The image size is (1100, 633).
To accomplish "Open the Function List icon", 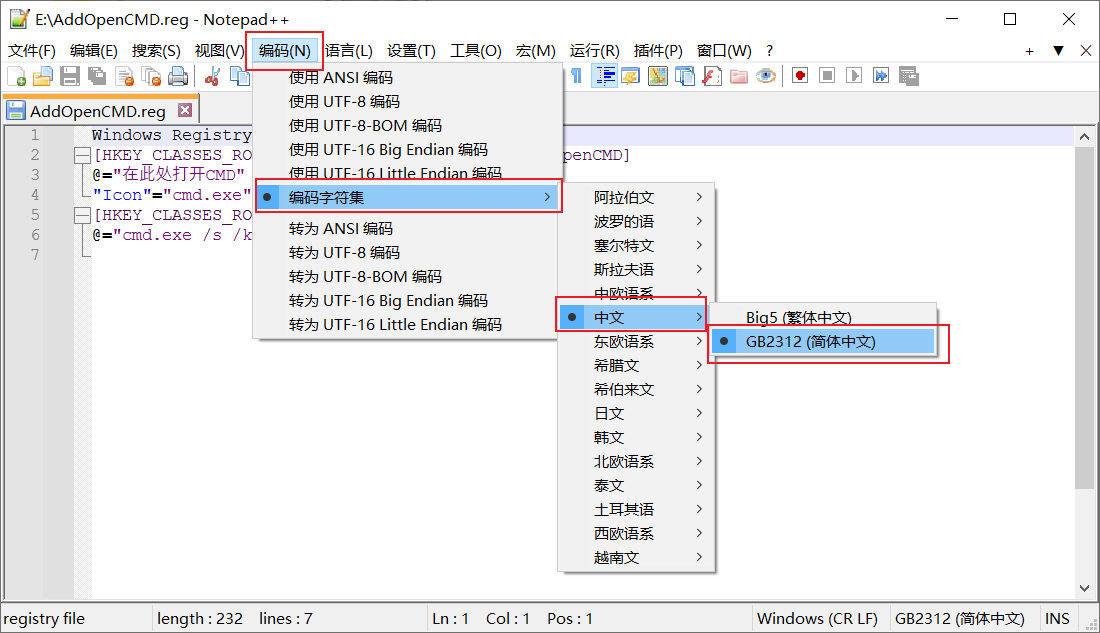I will tap(711, 76).
